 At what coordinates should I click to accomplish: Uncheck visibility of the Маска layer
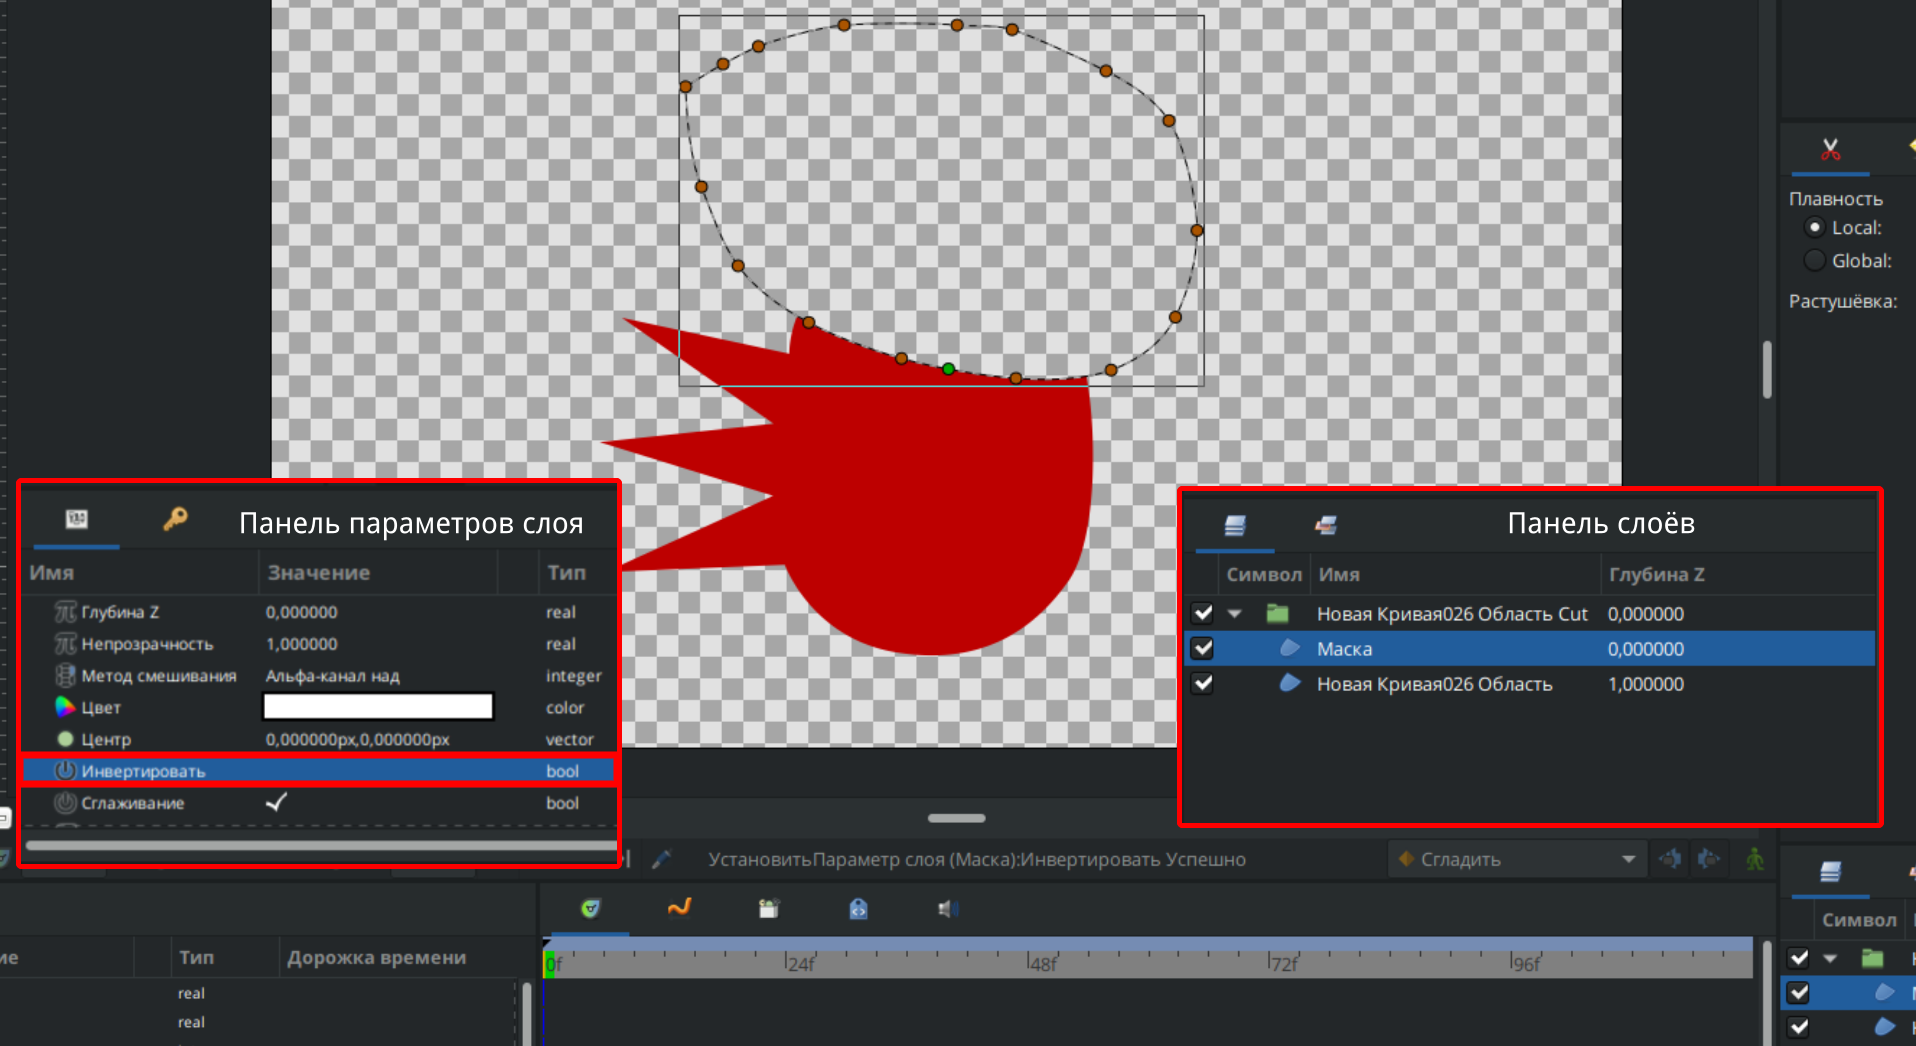point(1203,649)
